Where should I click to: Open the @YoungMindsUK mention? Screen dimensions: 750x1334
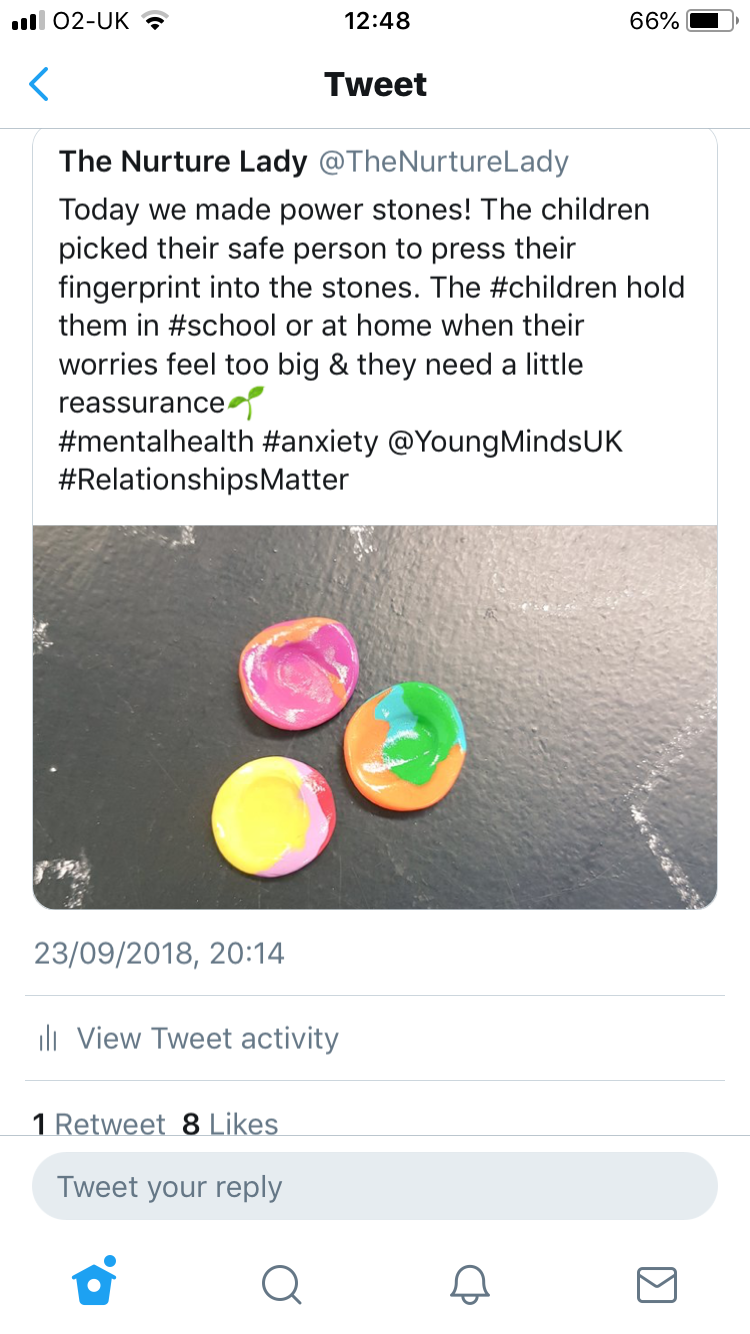point(505,441)
